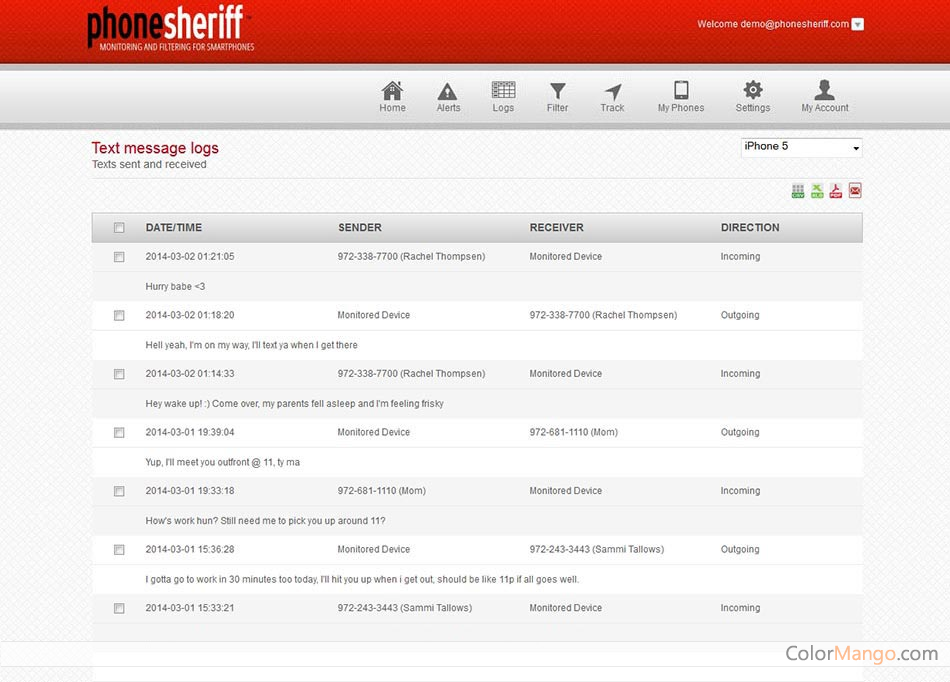Check the box for the 01:18:20 message
Screen dimensions: 950x682
[119, 316]
